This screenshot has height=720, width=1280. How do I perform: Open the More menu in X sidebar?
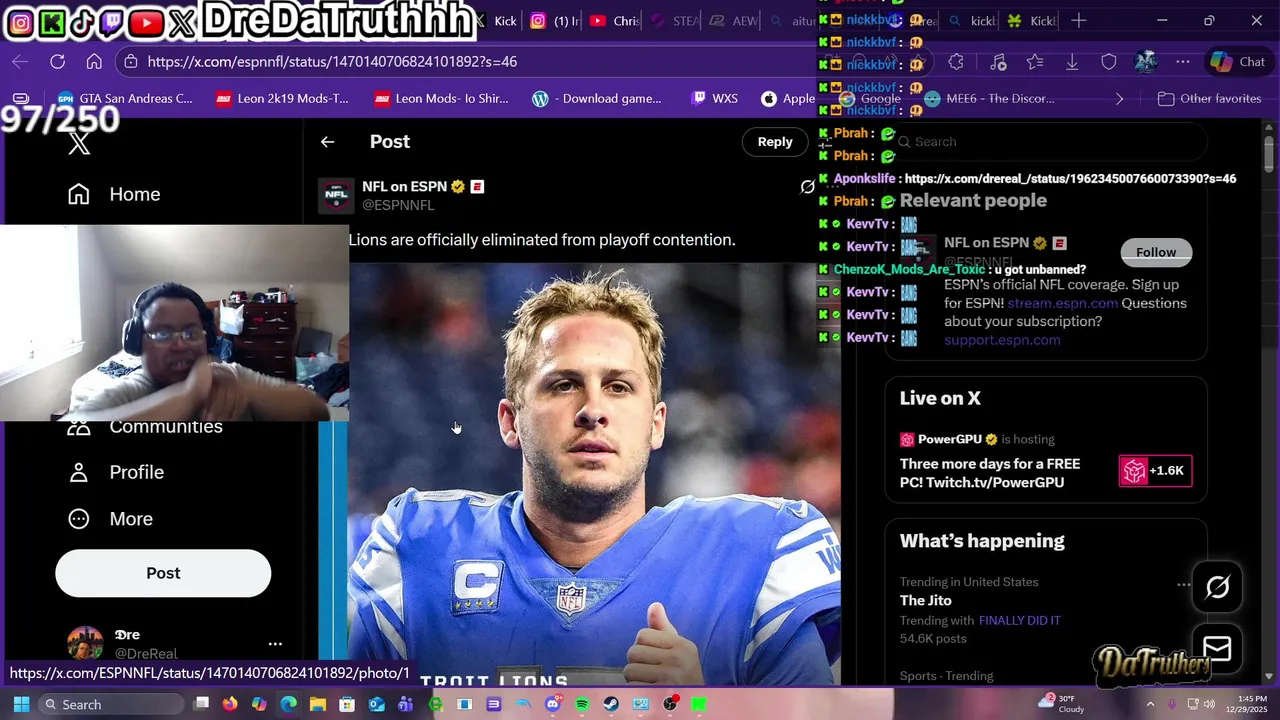(110, 519)
